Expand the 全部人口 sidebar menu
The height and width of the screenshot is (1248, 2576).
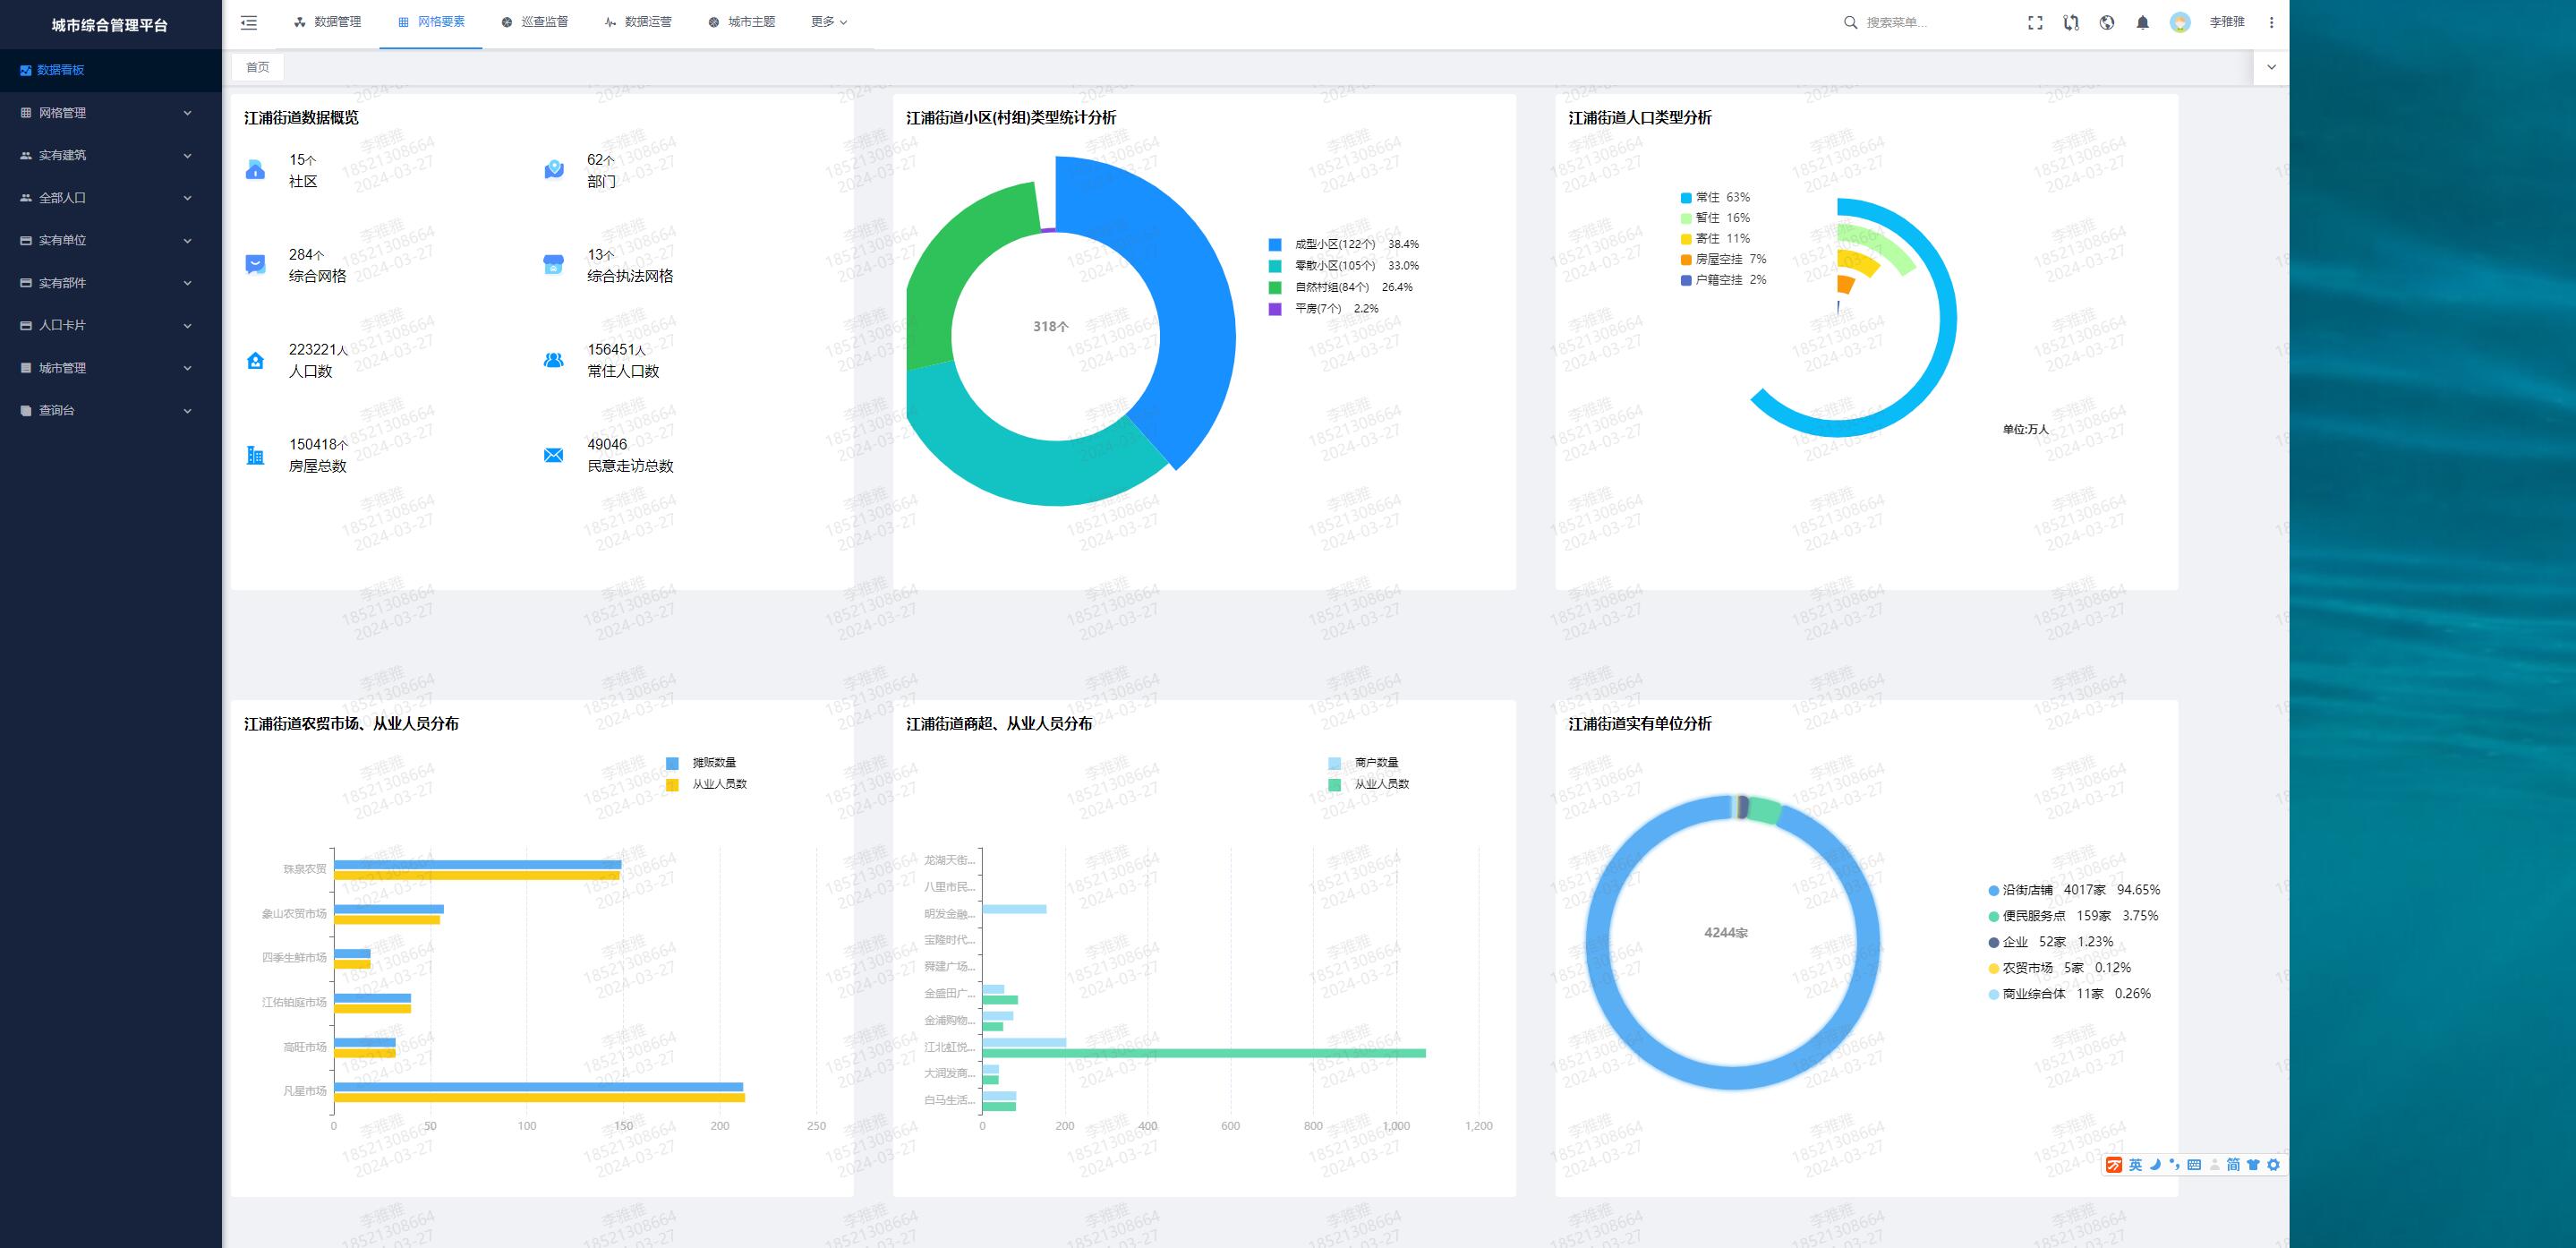[x=110, y=198]
